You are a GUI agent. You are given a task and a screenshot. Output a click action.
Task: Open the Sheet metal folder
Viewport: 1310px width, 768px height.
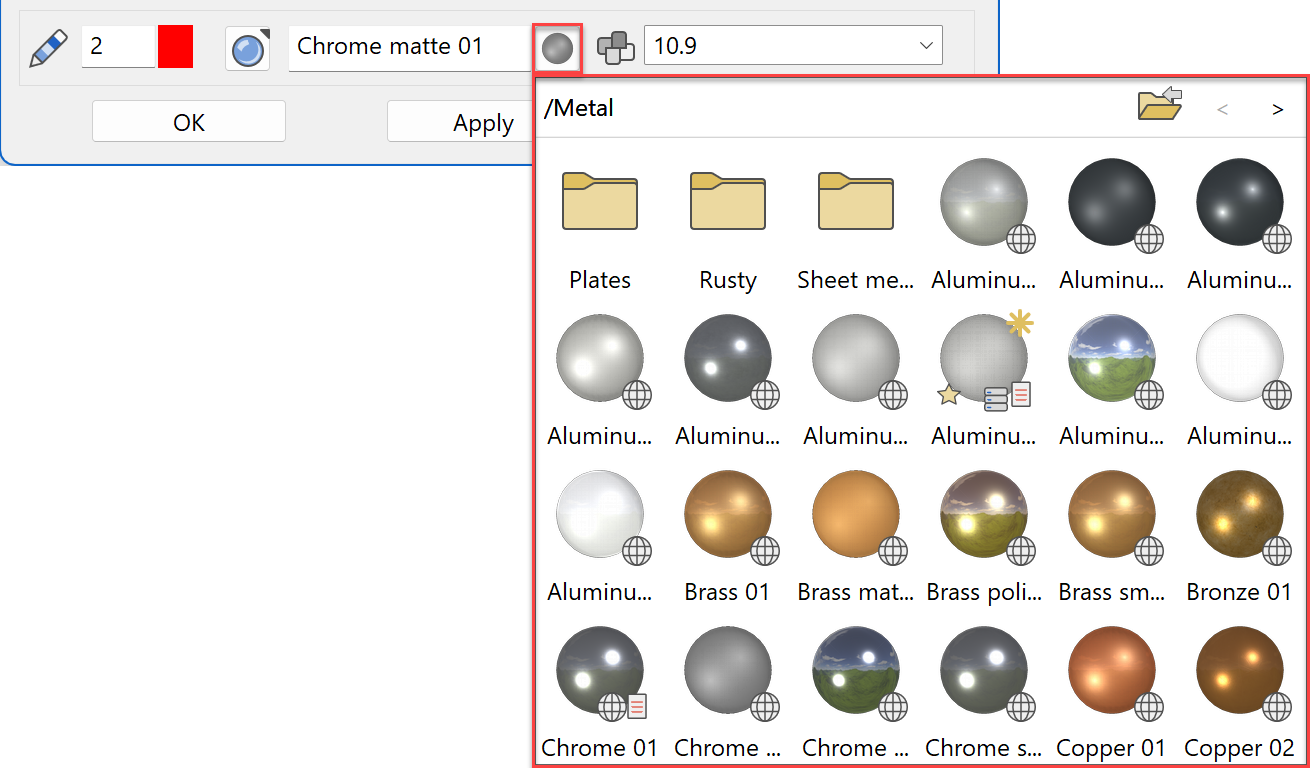(x=855, y=201)
